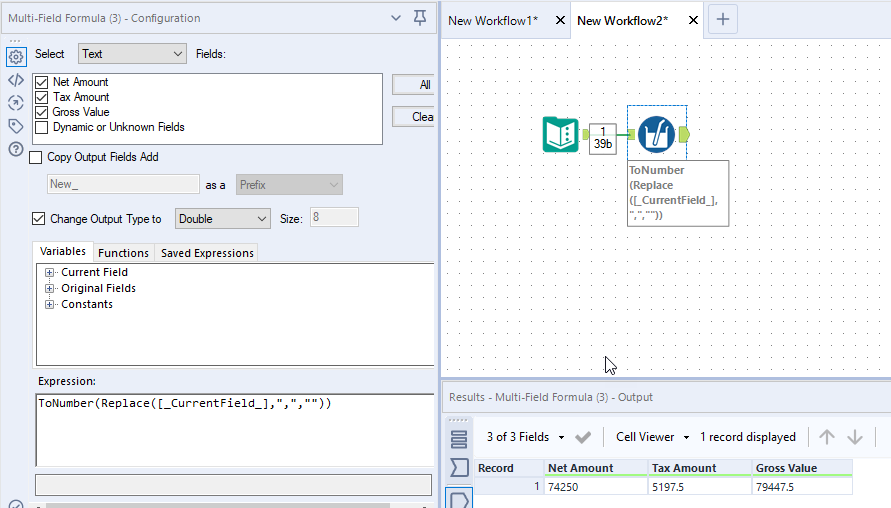Click the Net Amount column header
891x508 pixels.
tap(595, 468)
